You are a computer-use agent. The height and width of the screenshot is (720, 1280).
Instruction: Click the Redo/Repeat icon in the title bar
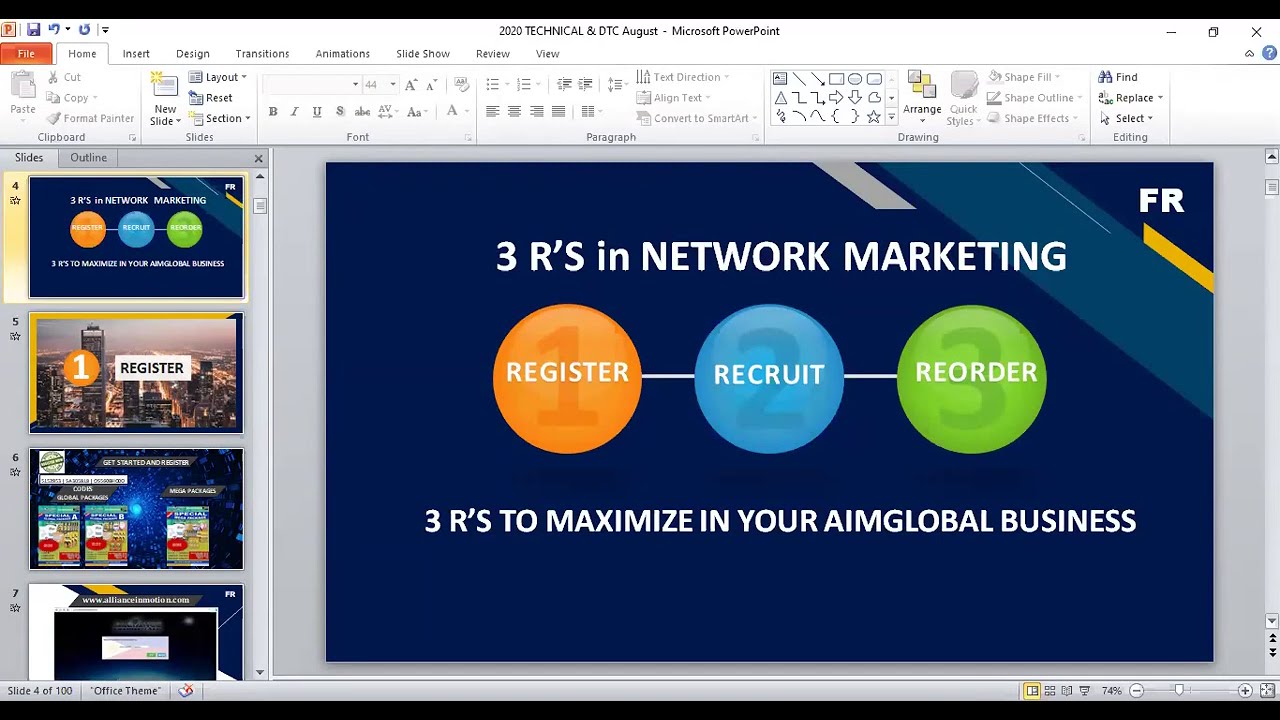click(x=84, y=30)
